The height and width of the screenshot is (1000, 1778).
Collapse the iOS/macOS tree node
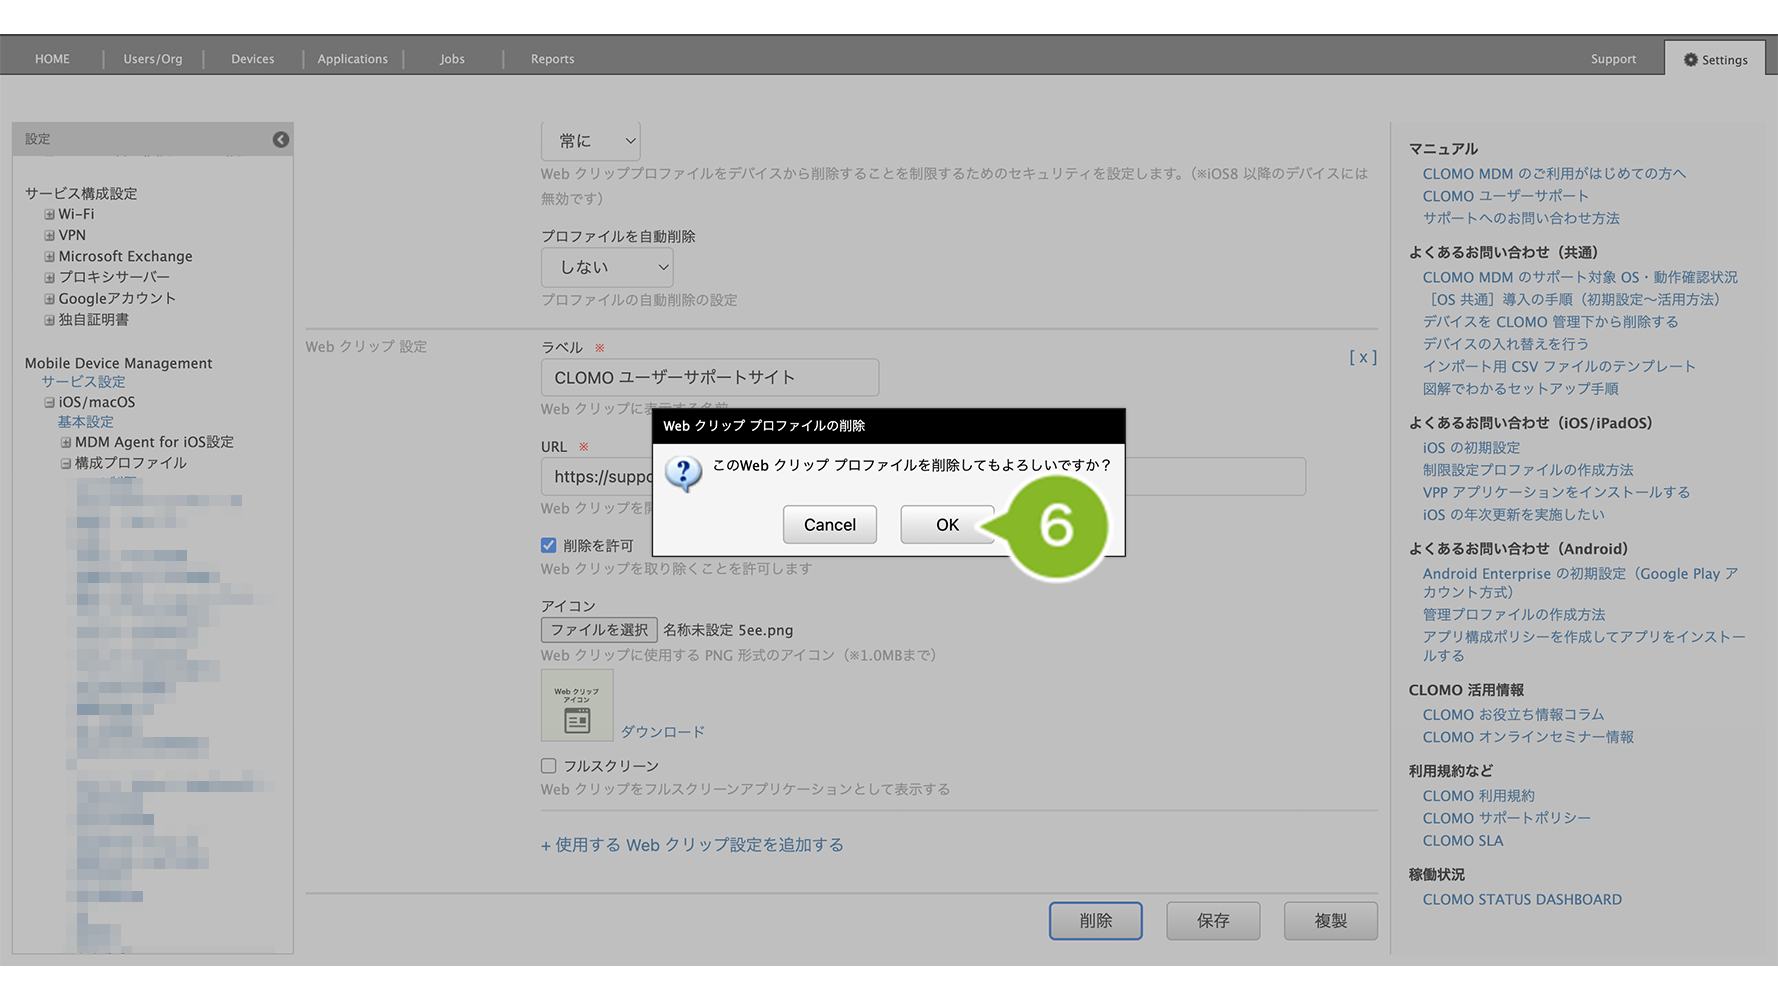(x=49, y=402)
